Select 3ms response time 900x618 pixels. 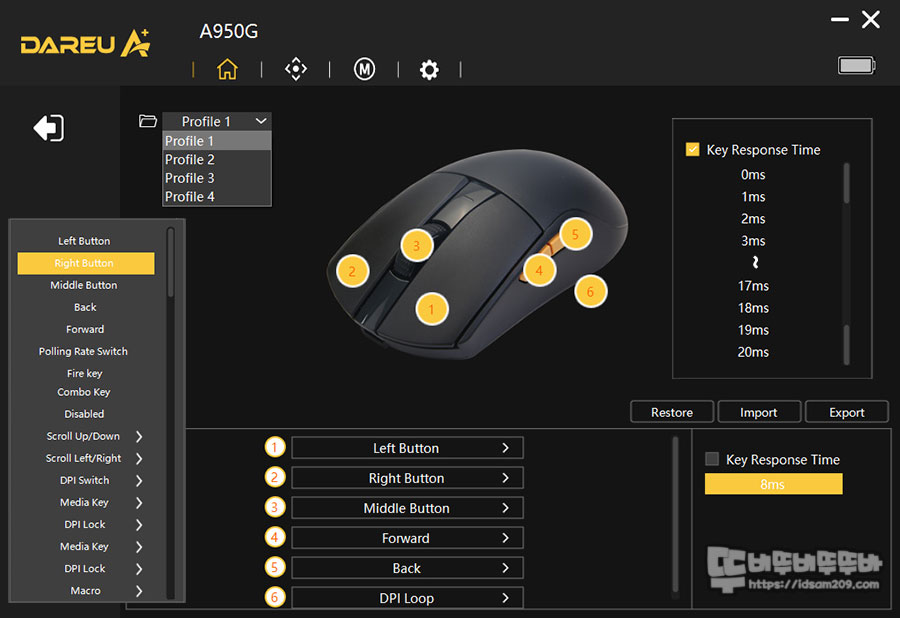point(753,241)
